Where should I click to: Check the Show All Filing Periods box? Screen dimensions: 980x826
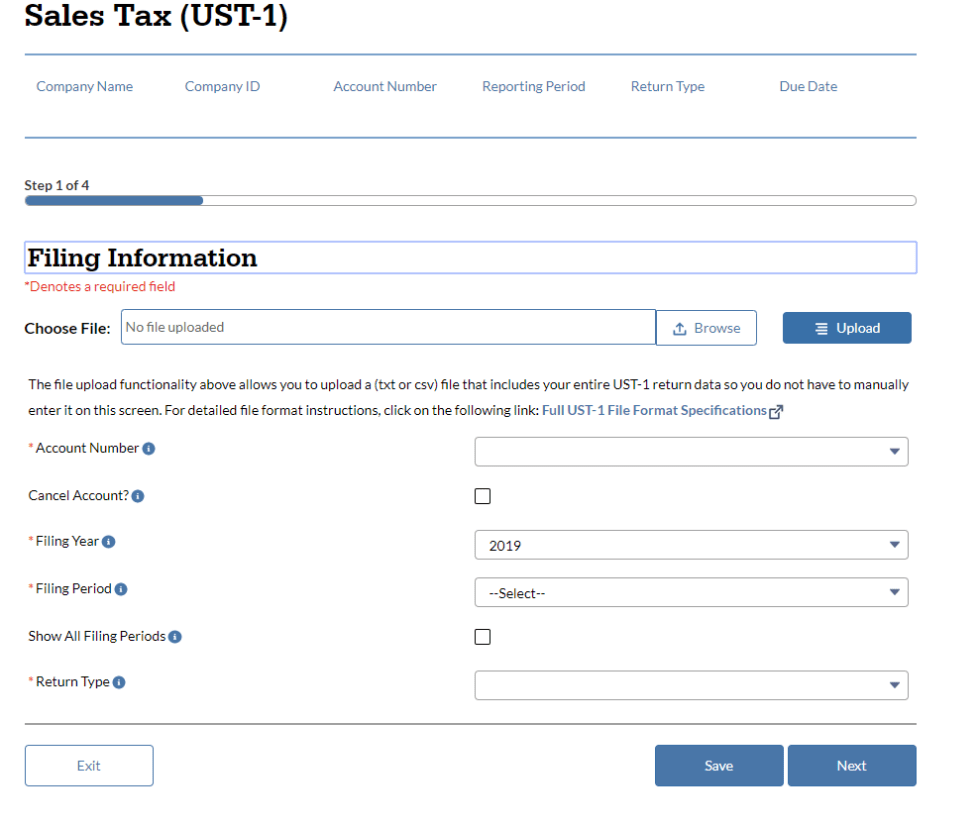[482, 636]
